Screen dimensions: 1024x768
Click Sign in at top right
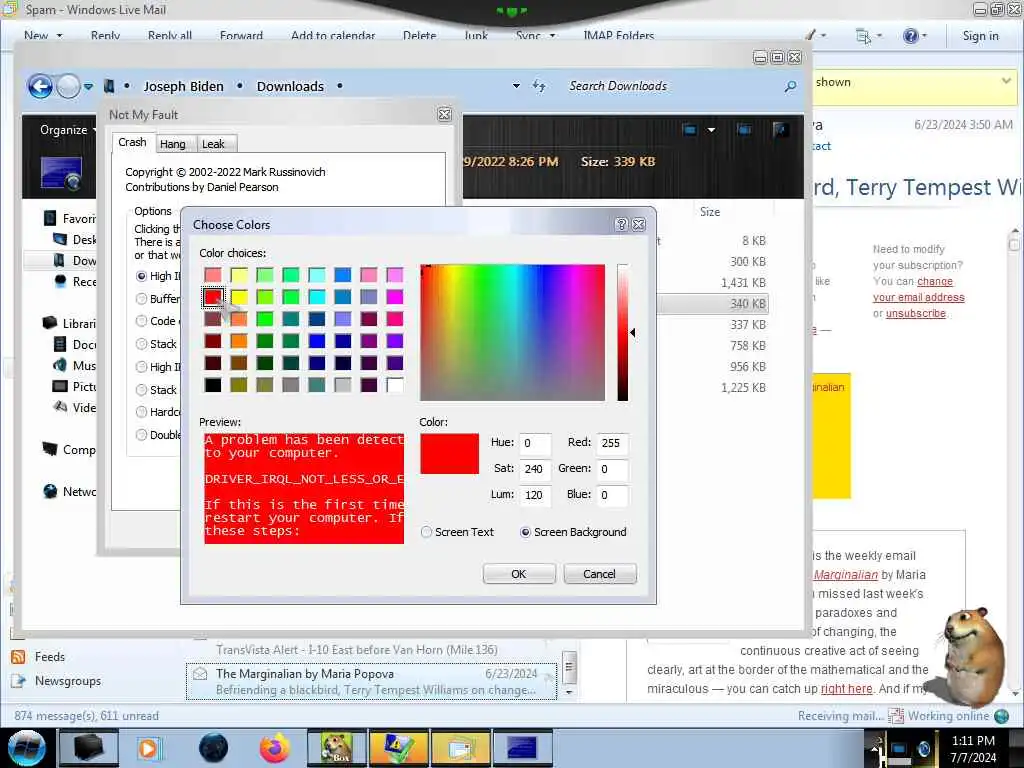coord(980,36)
